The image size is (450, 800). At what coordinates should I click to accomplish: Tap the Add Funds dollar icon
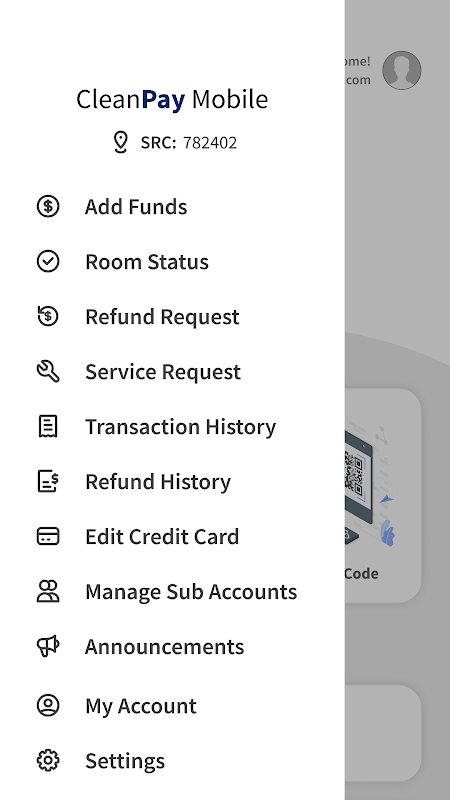(48, 207)
